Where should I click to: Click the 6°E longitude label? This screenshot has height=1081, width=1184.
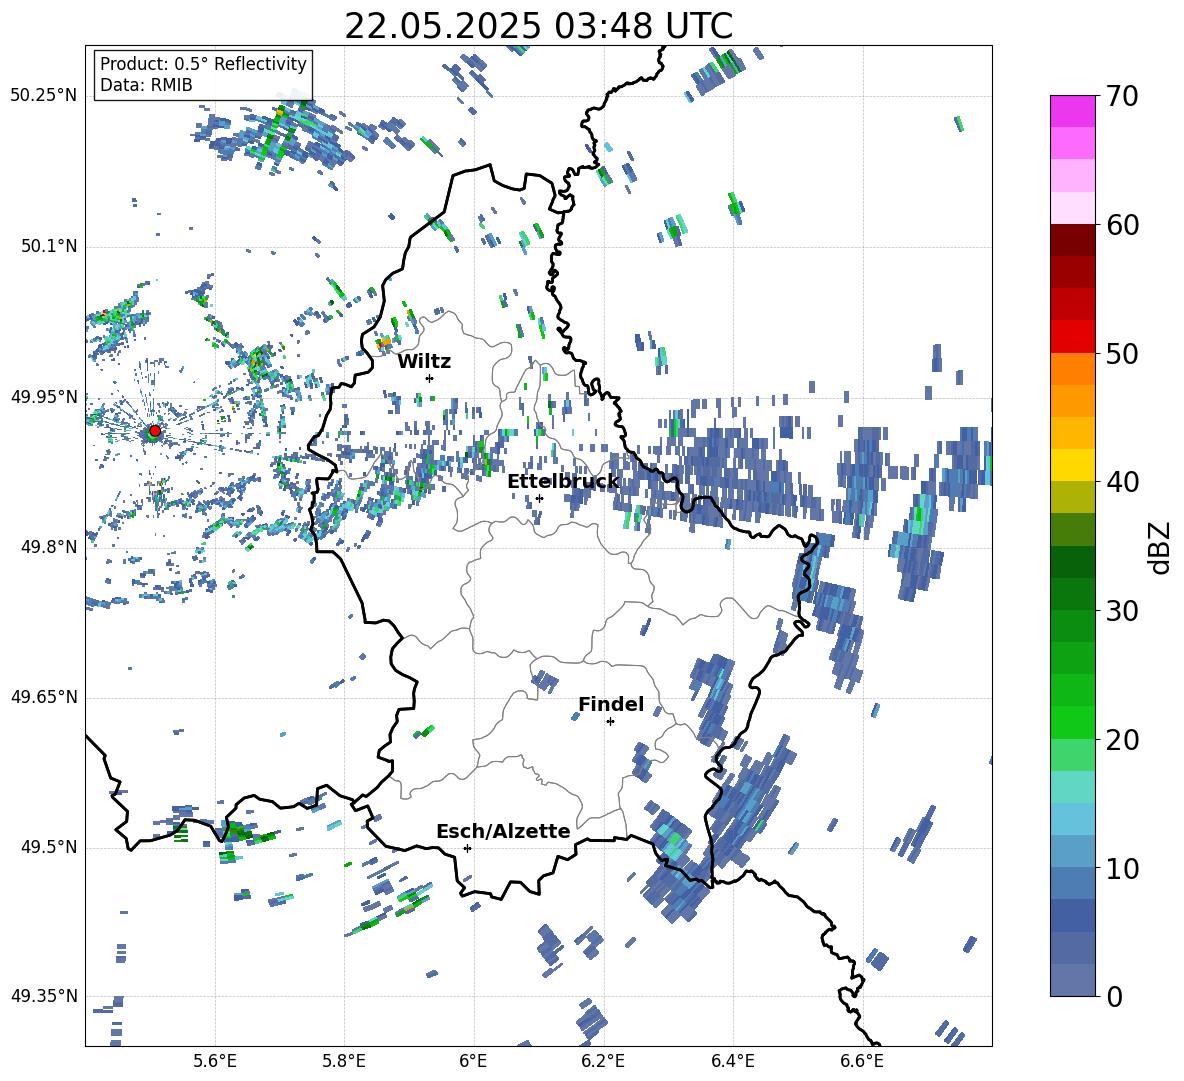[x=473, y=1061]
